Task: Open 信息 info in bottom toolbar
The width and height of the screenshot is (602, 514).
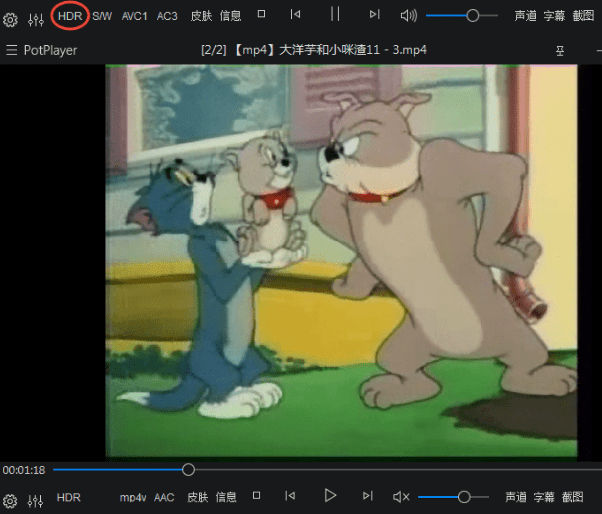Action: [226, 497]
